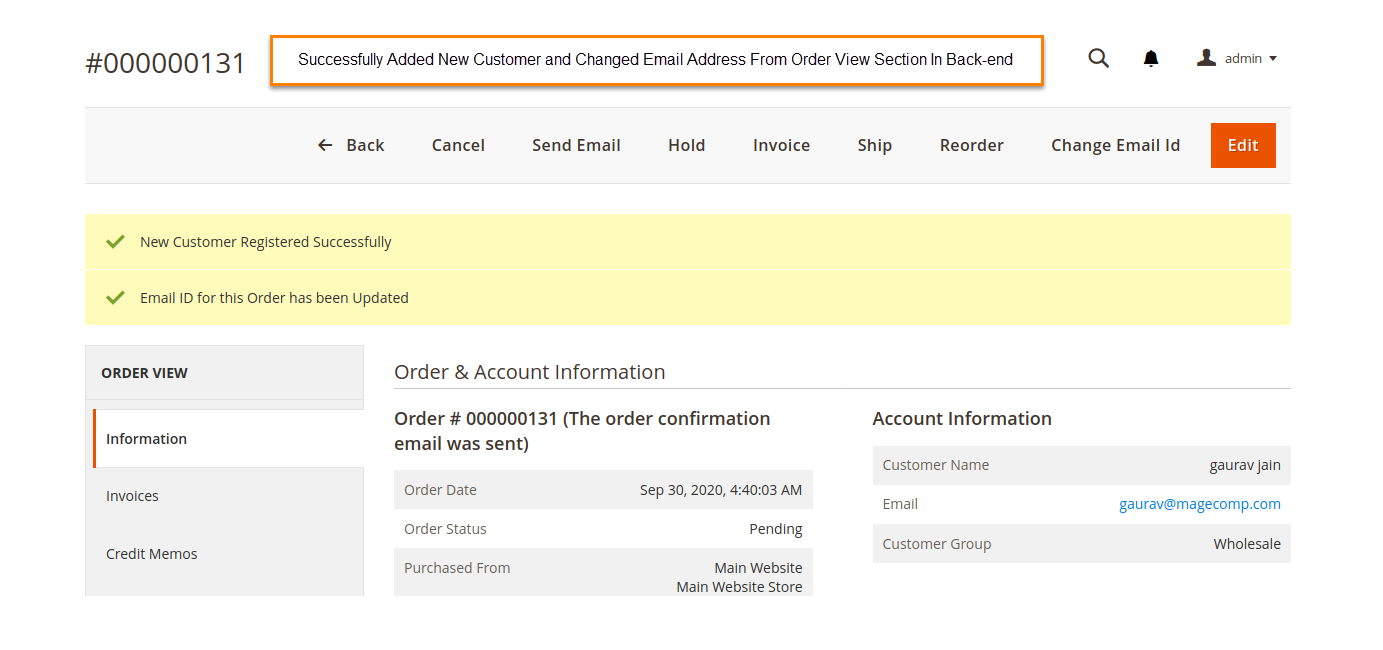
Task: Click the admin user avatar icon
Action: [x=1206, y=59]
